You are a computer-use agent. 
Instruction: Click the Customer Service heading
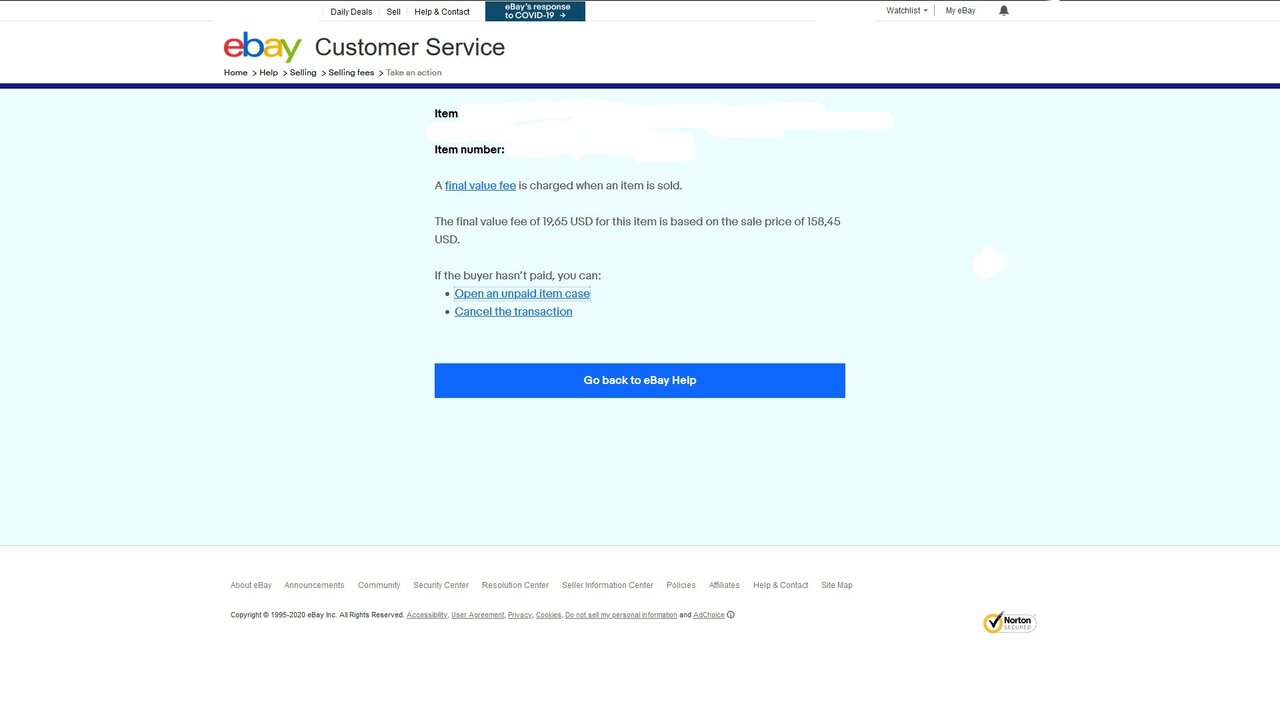[x=410, y=47]
